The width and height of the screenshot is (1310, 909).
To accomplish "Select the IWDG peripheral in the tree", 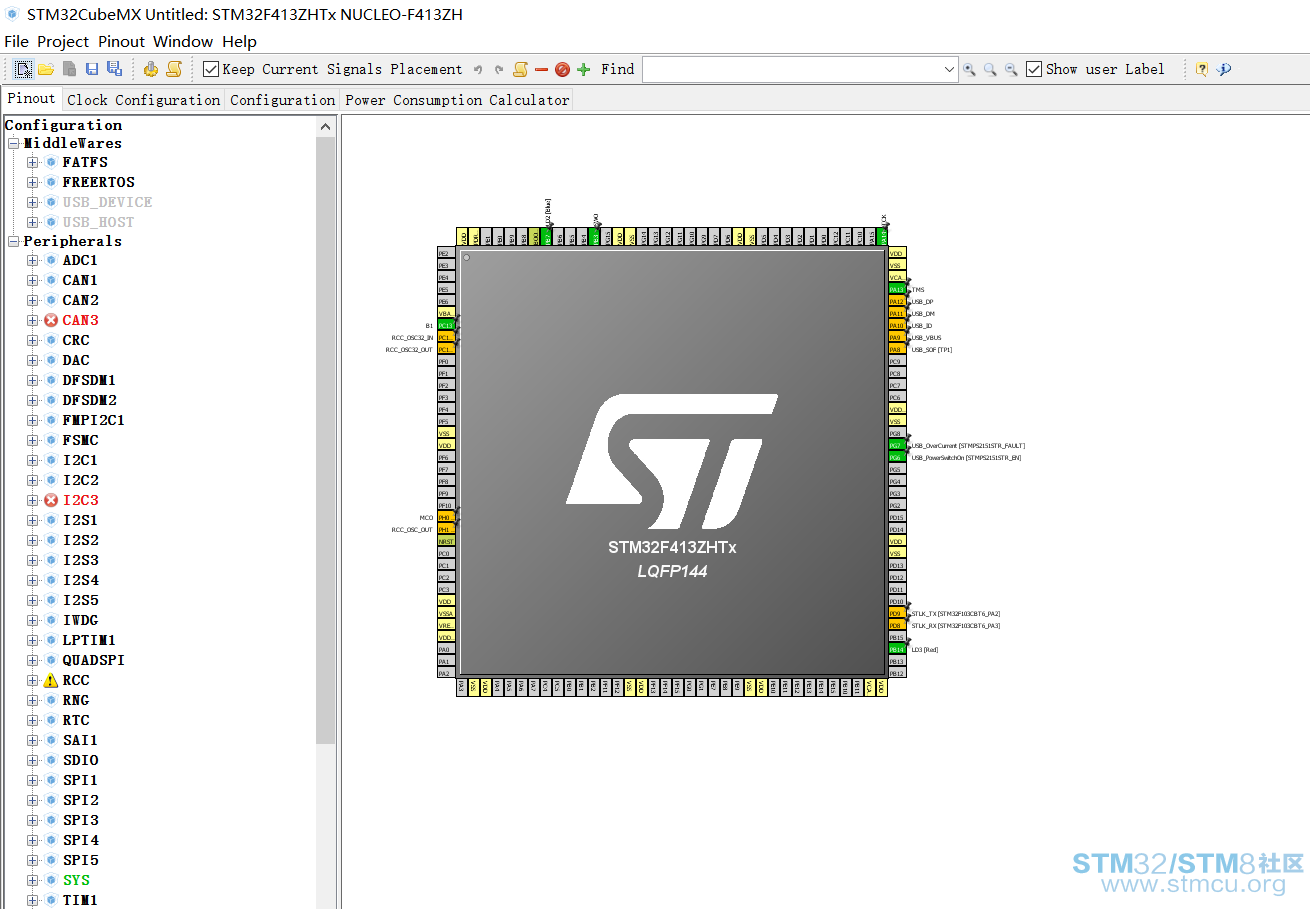I will click(80, 620).
